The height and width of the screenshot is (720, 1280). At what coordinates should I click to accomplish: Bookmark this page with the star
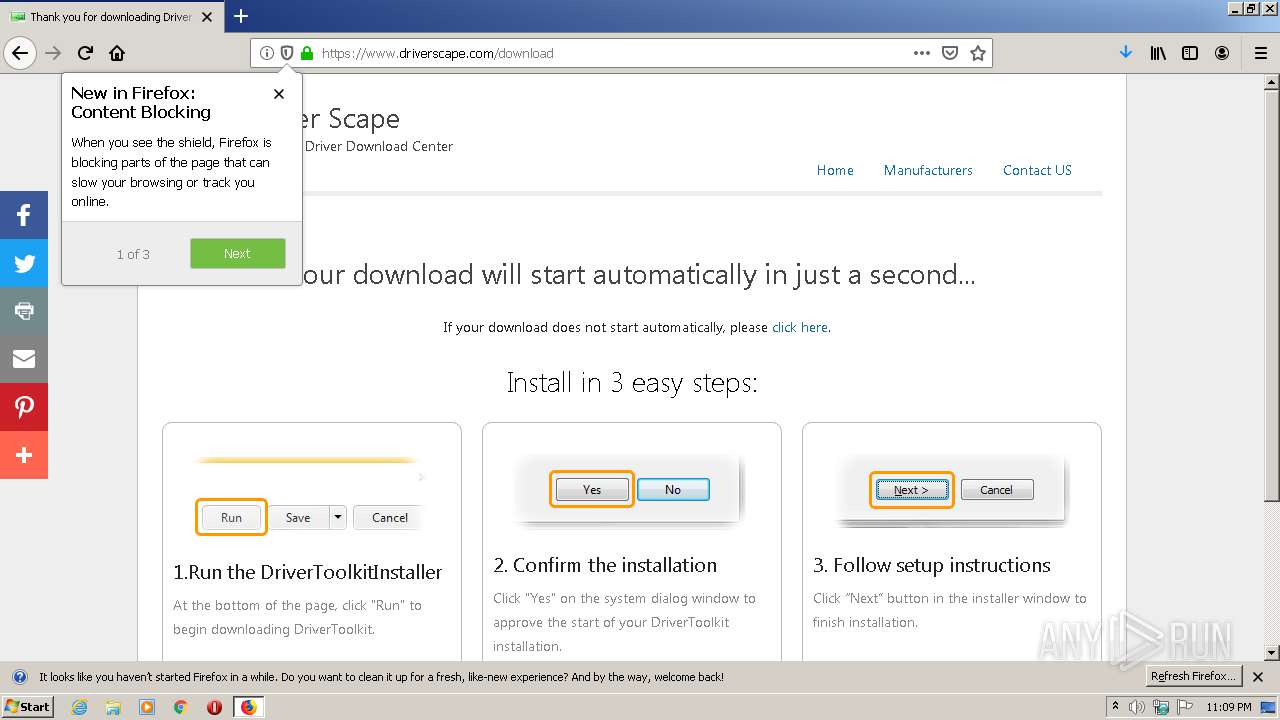pyautogui.click(x=978, y=53)
